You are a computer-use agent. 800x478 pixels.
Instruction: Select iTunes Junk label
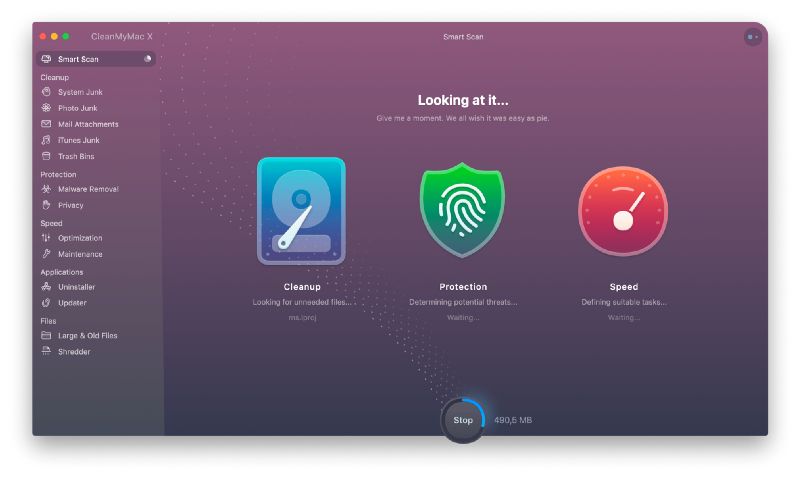point(79,140)
